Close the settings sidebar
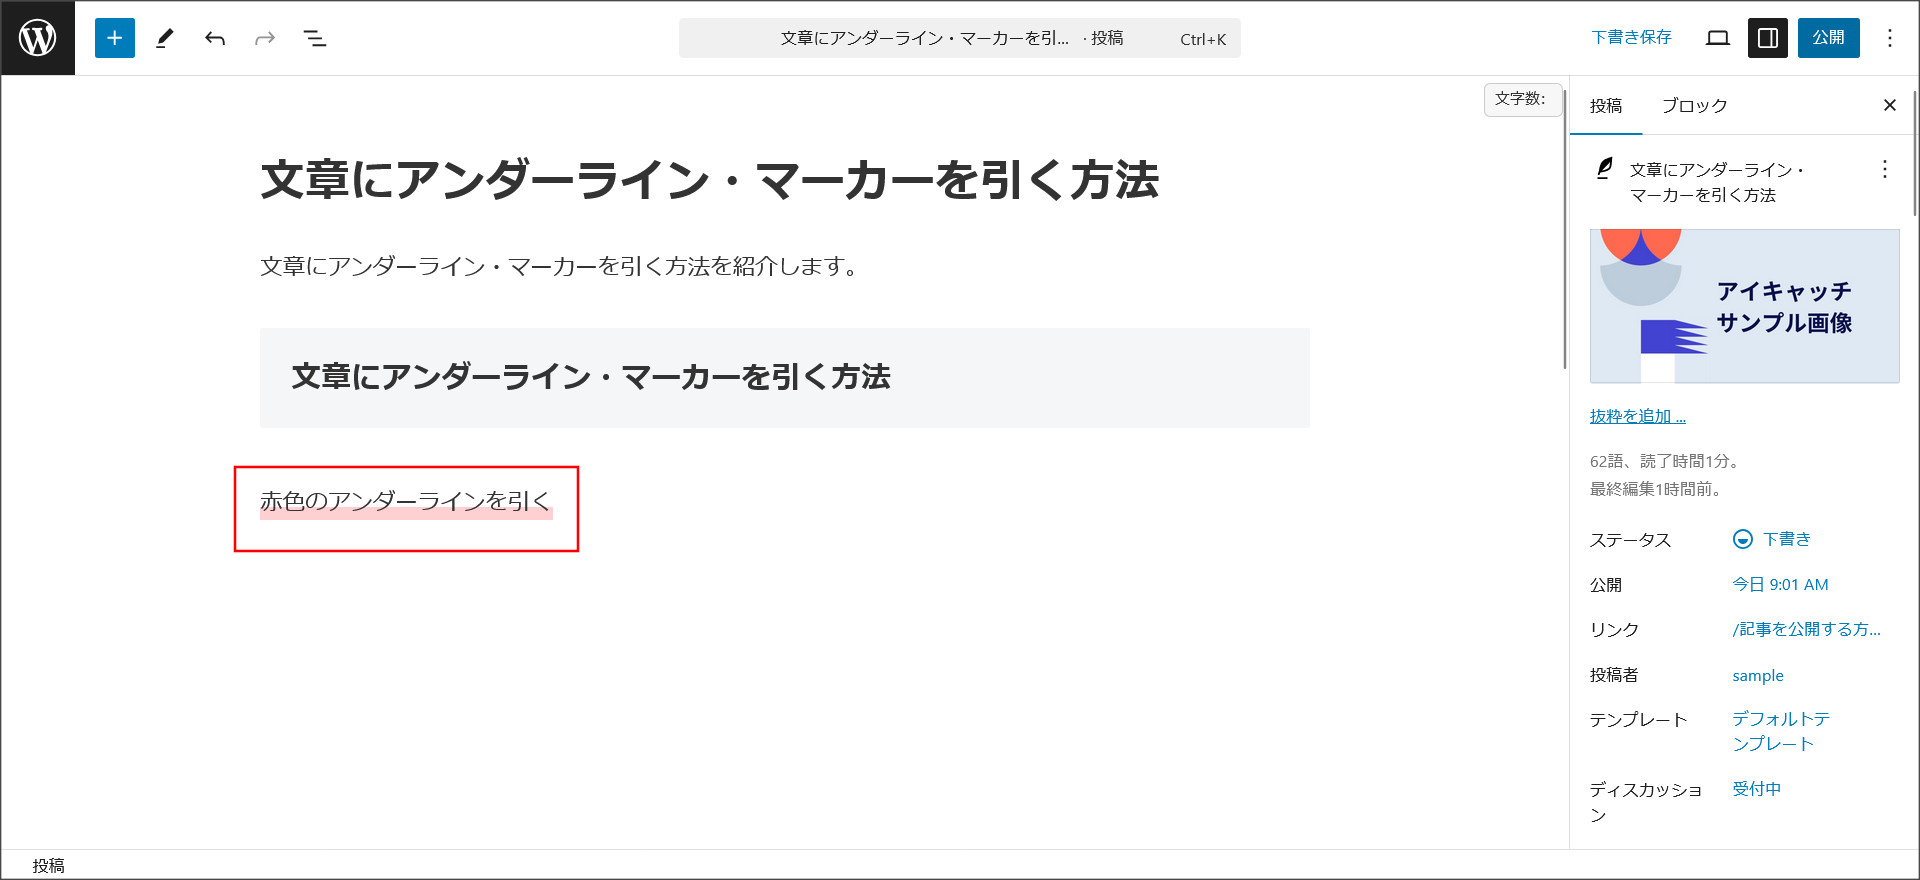1920x880 pixels. click(x=1889, y=105)
